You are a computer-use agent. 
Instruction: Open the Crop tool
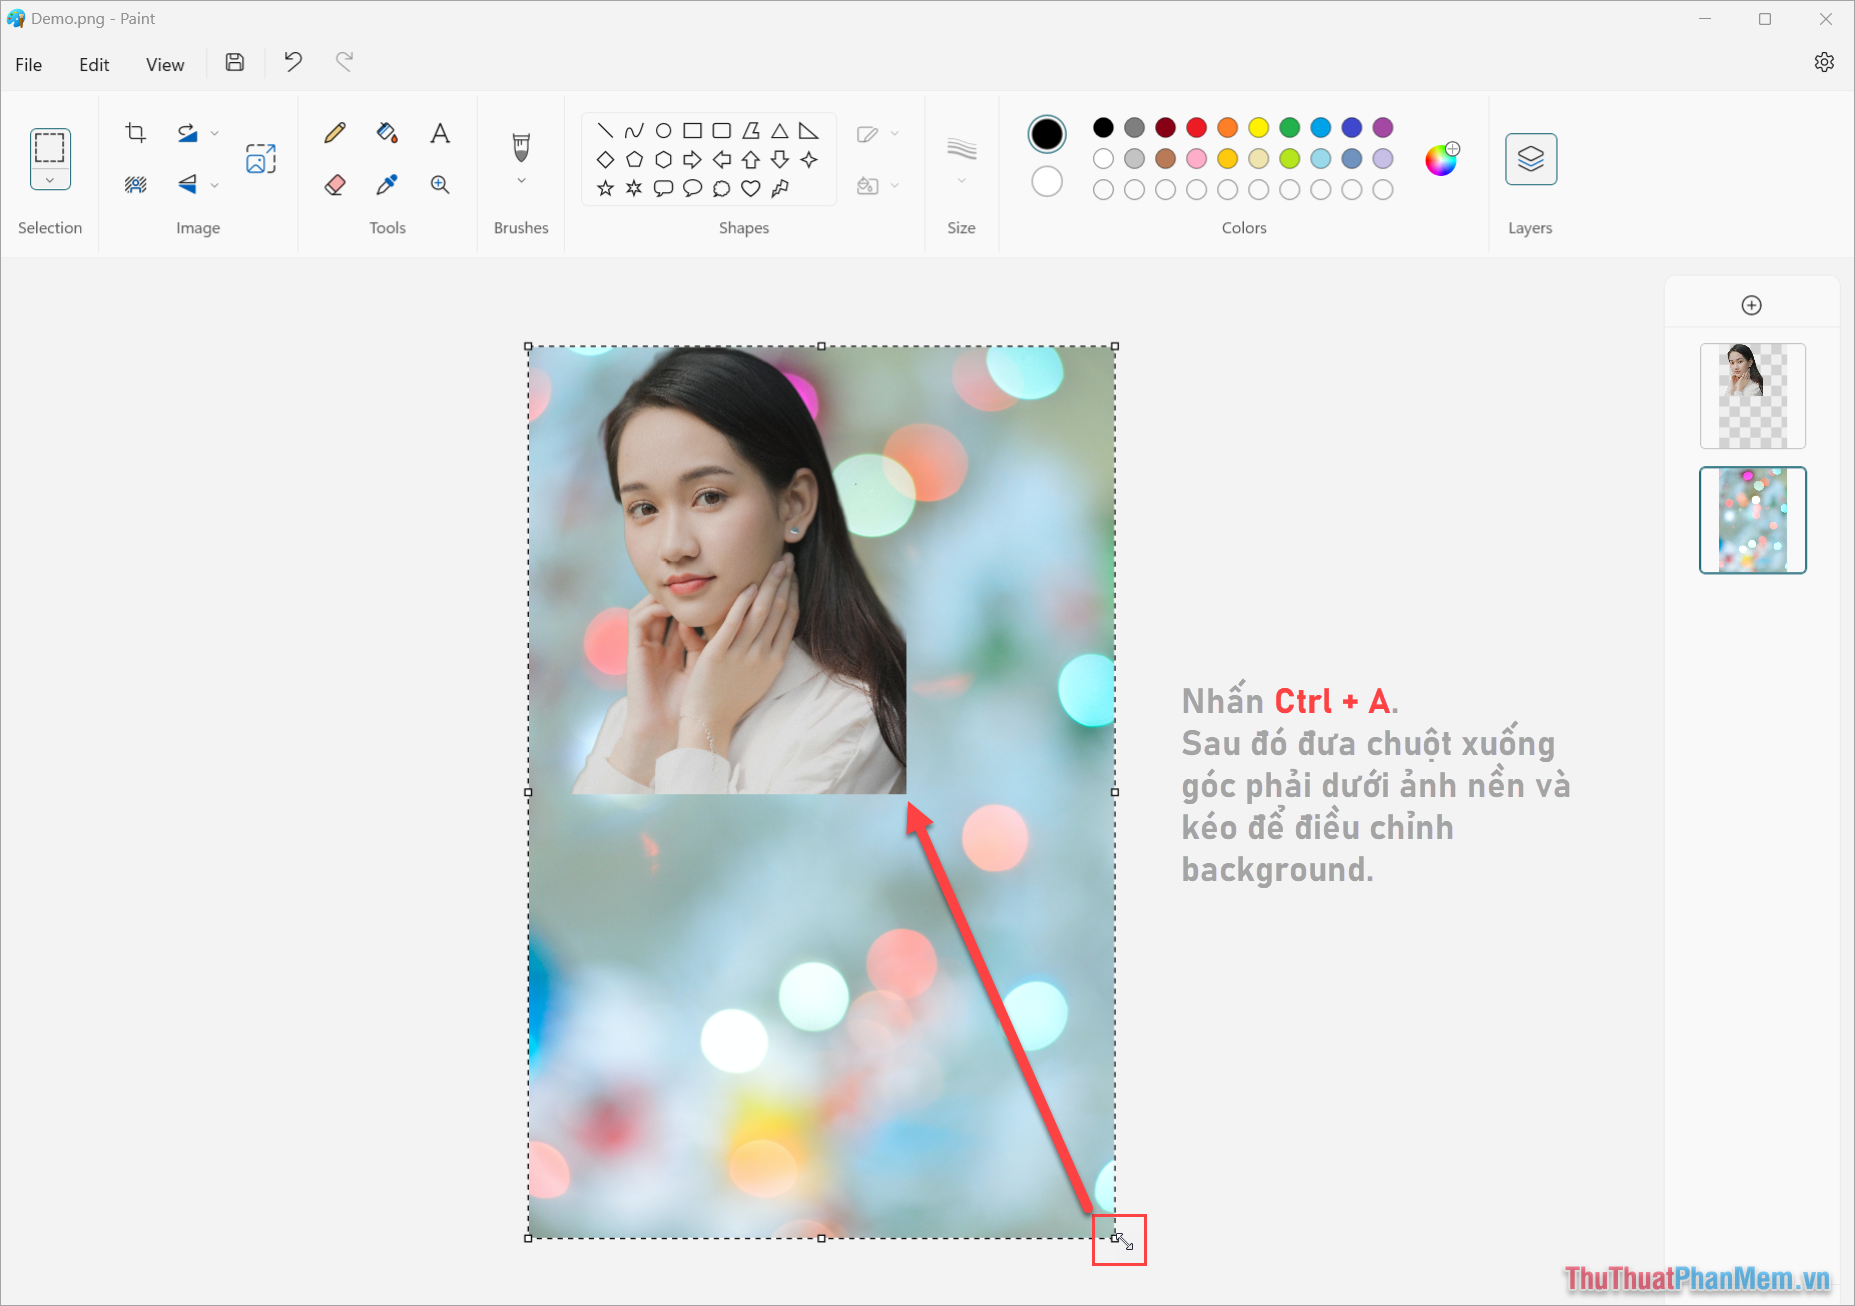point(135,132)
